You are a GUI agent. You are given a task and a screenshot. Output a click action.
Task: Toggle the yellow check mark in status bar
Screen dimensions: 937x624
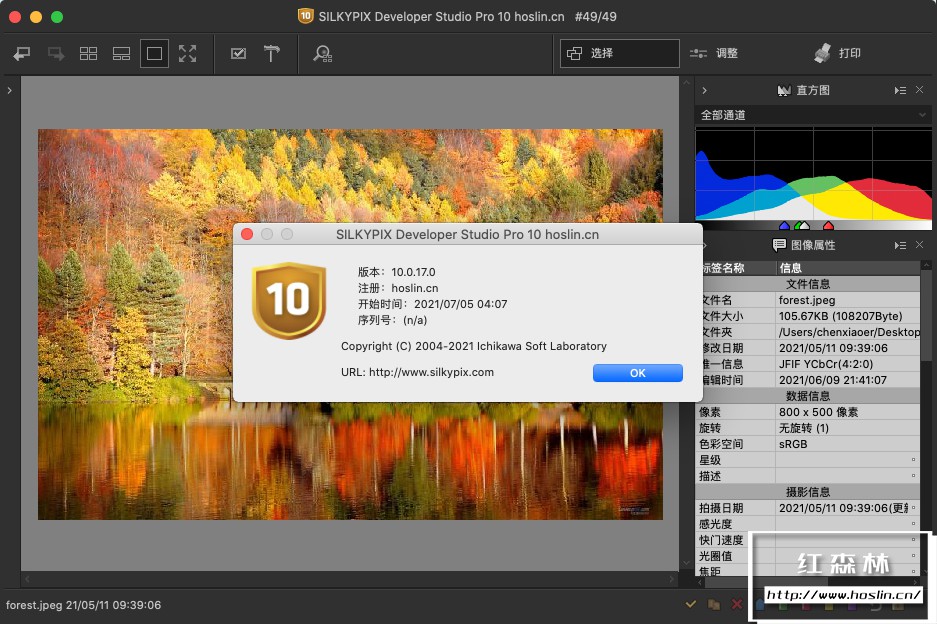[690, 604]
